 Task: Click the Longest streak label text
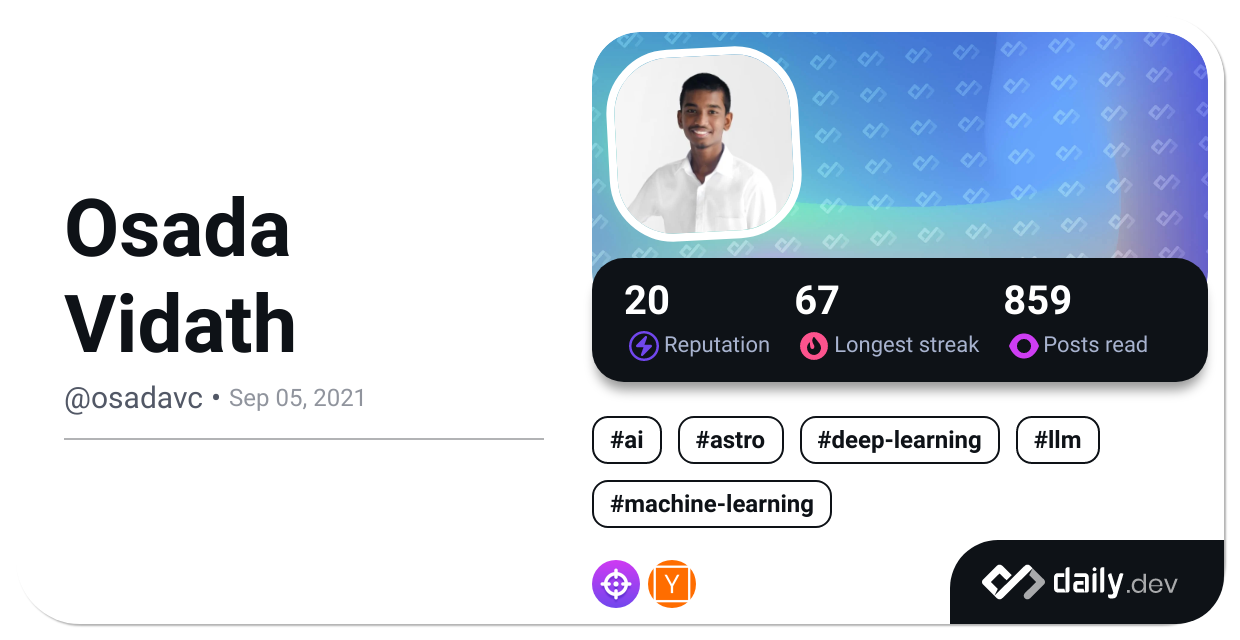pos(906,346)
